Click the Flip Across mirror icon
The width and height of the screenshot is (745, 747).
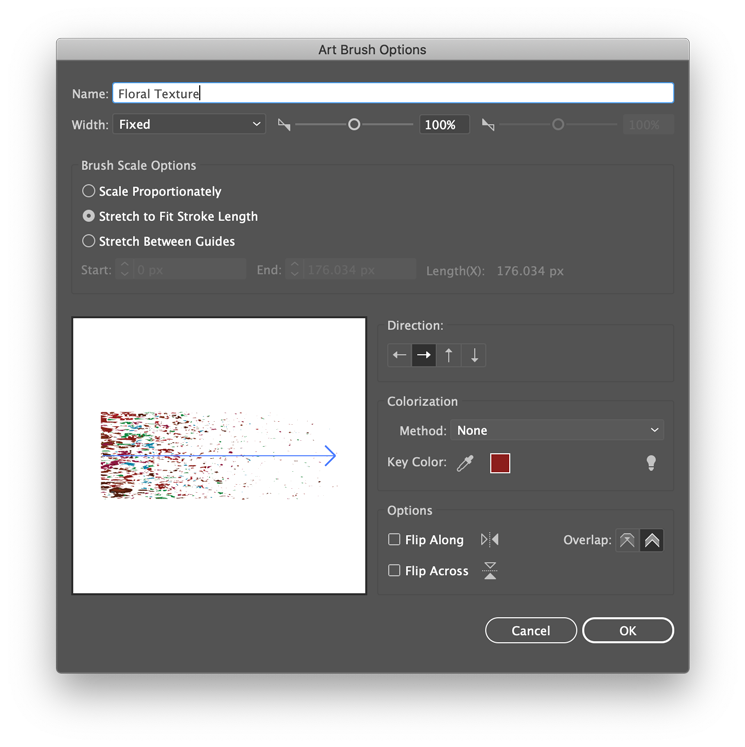point(490,570)
